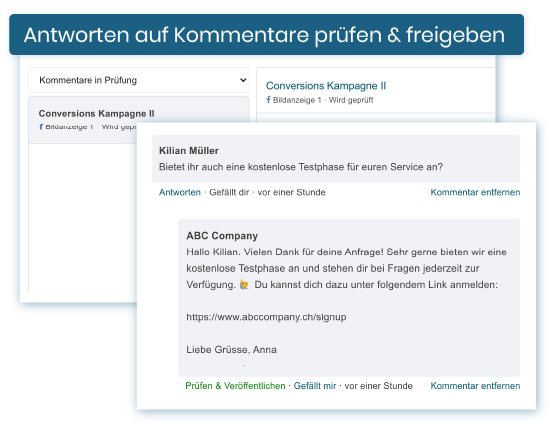Click 'Bildanzeige 1' label in header
Image resolution: width=550 pixels, height=440 pixels.
click(297, 100)
